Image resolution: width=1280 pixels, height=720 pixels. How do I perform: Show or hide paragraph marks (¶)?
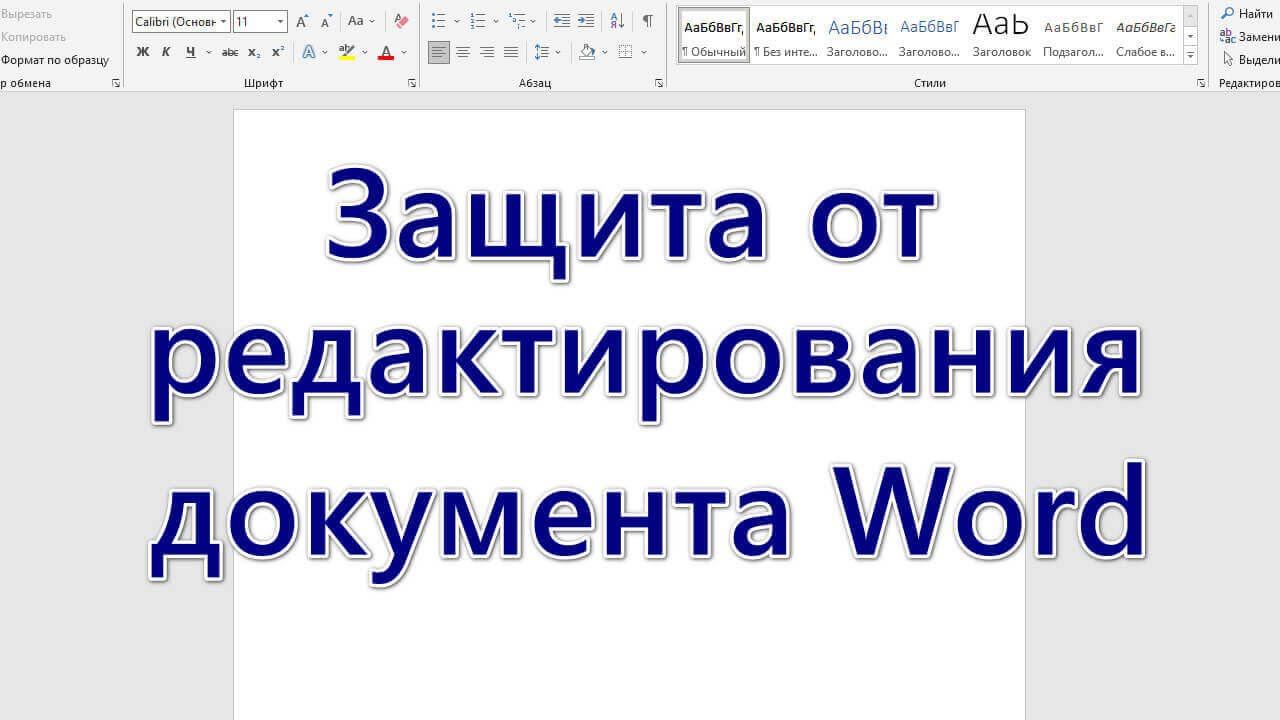pos(648,21)
